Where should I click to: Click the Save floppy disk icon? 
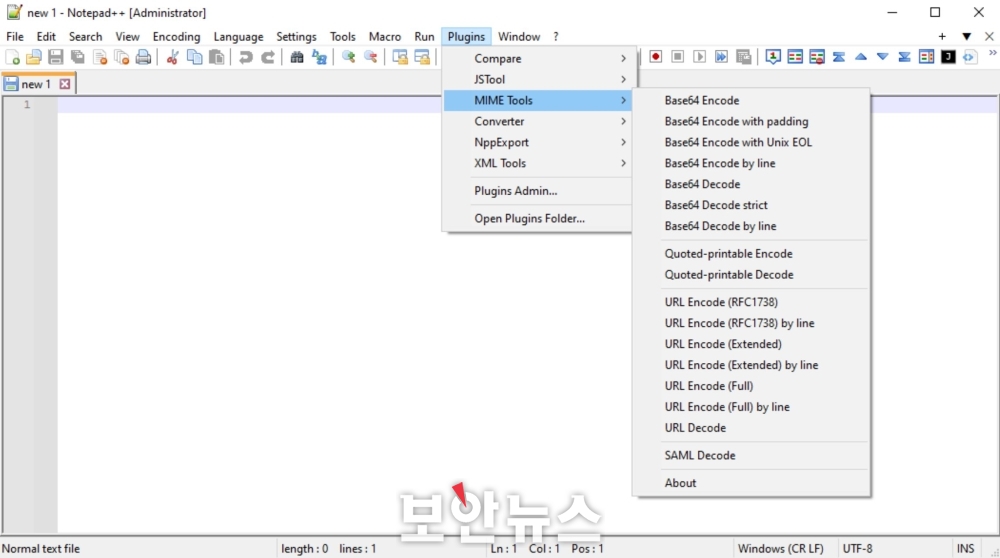pyautogui.click(x=55, y=57)
